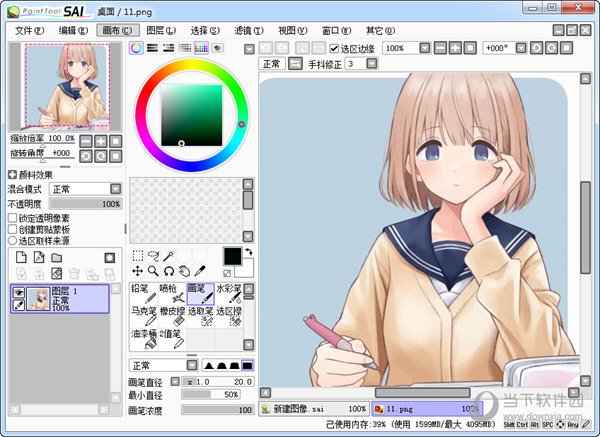The width and height of the screenshot is (600, 437).
Task: Select the 马克笔 marker tool
Action: click(x=144, y=316)
